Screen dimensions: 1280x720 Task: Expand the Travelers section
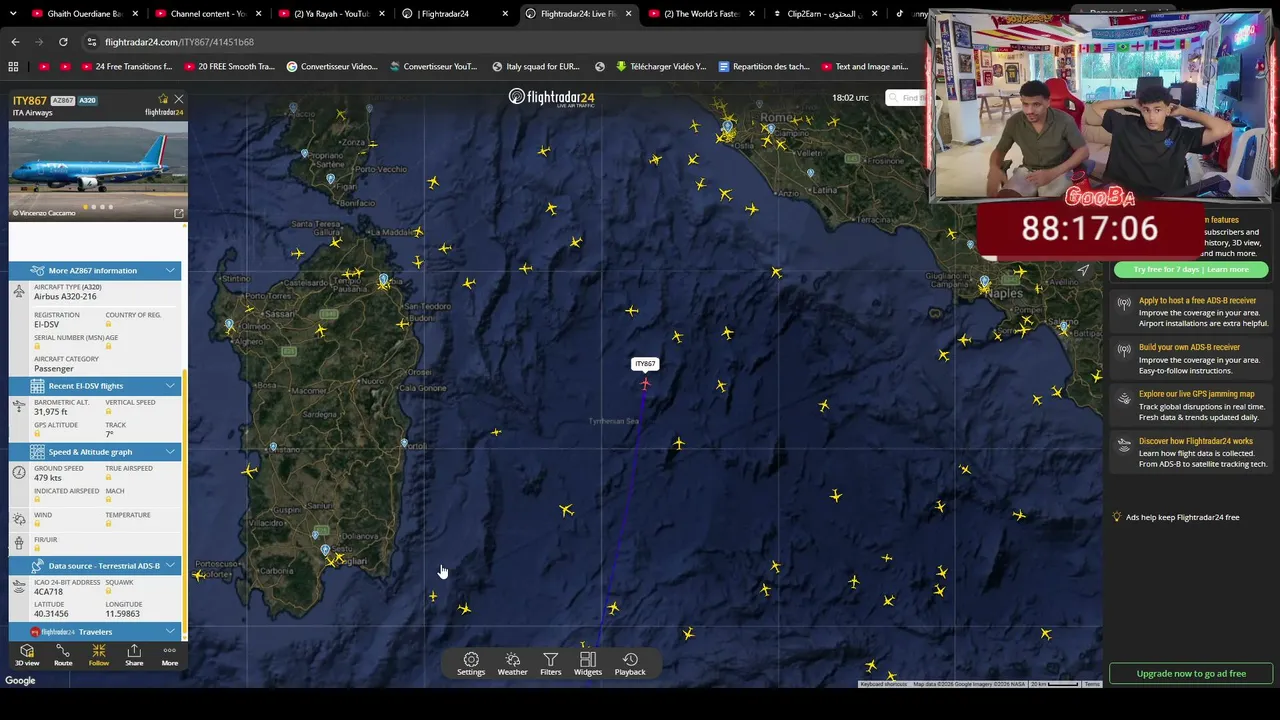coord(95,632)
